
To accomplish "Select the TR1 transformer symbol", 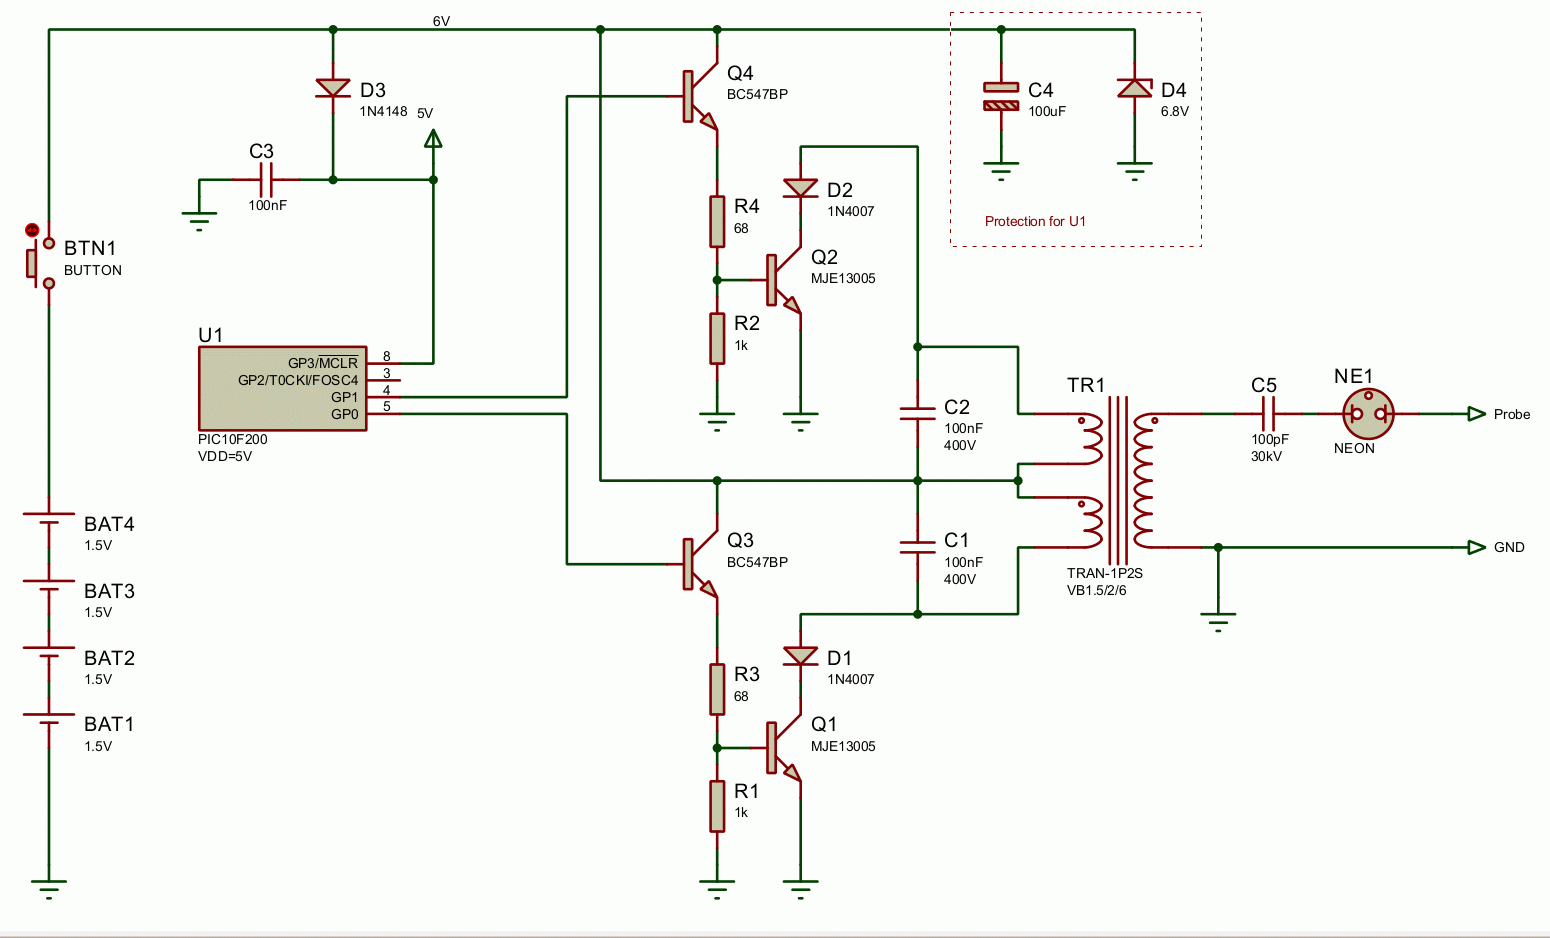I will pos(1118,481).
